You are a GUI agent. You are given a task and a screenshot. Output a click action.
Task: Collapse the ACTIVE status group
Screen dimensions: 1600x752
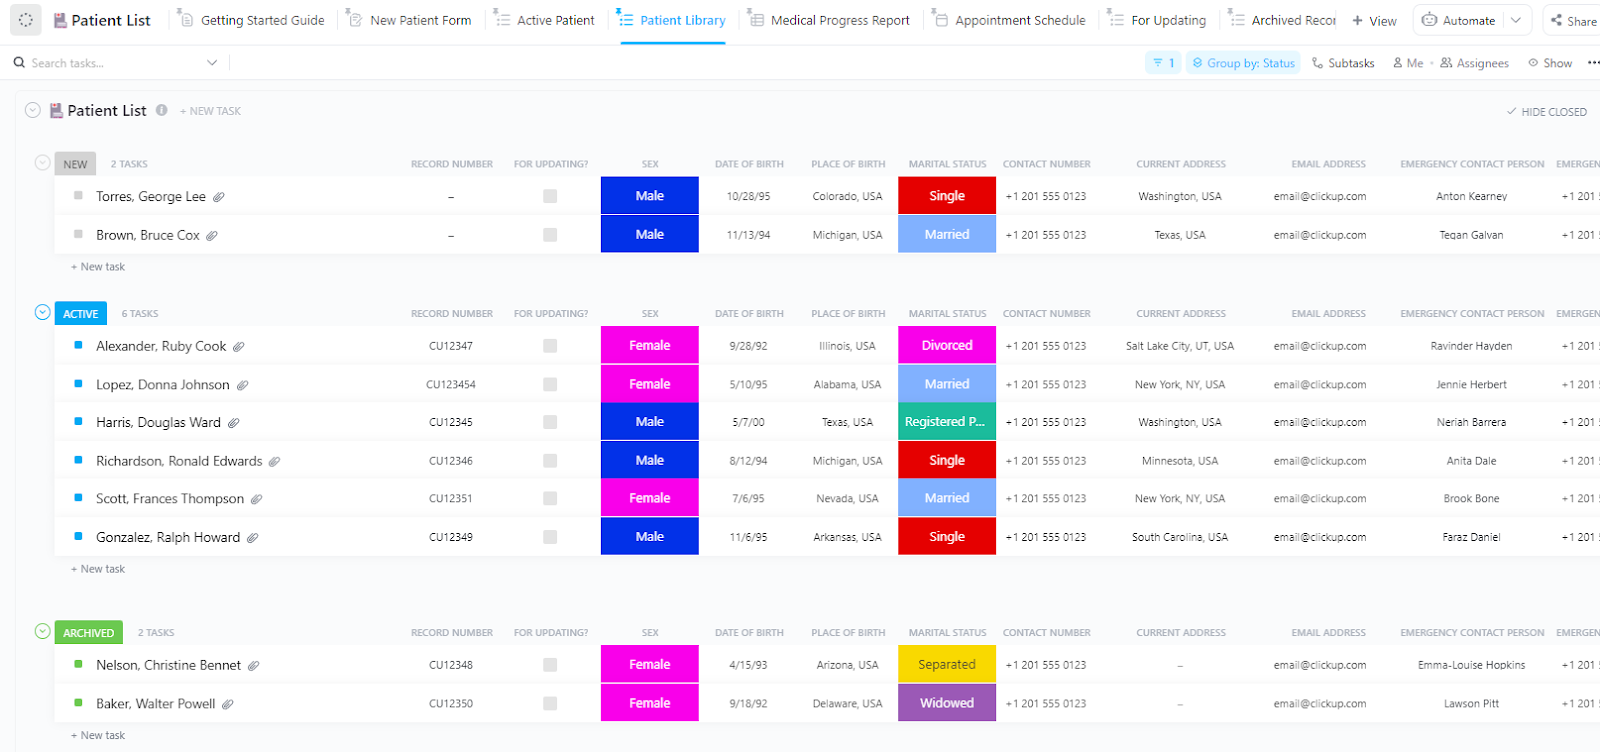[x=42, y=312]
